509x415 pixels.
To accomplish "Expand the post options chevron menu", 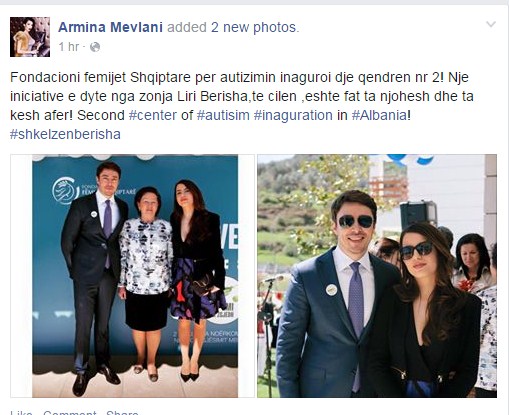I will pyautogui.click(x=491, y=24).
